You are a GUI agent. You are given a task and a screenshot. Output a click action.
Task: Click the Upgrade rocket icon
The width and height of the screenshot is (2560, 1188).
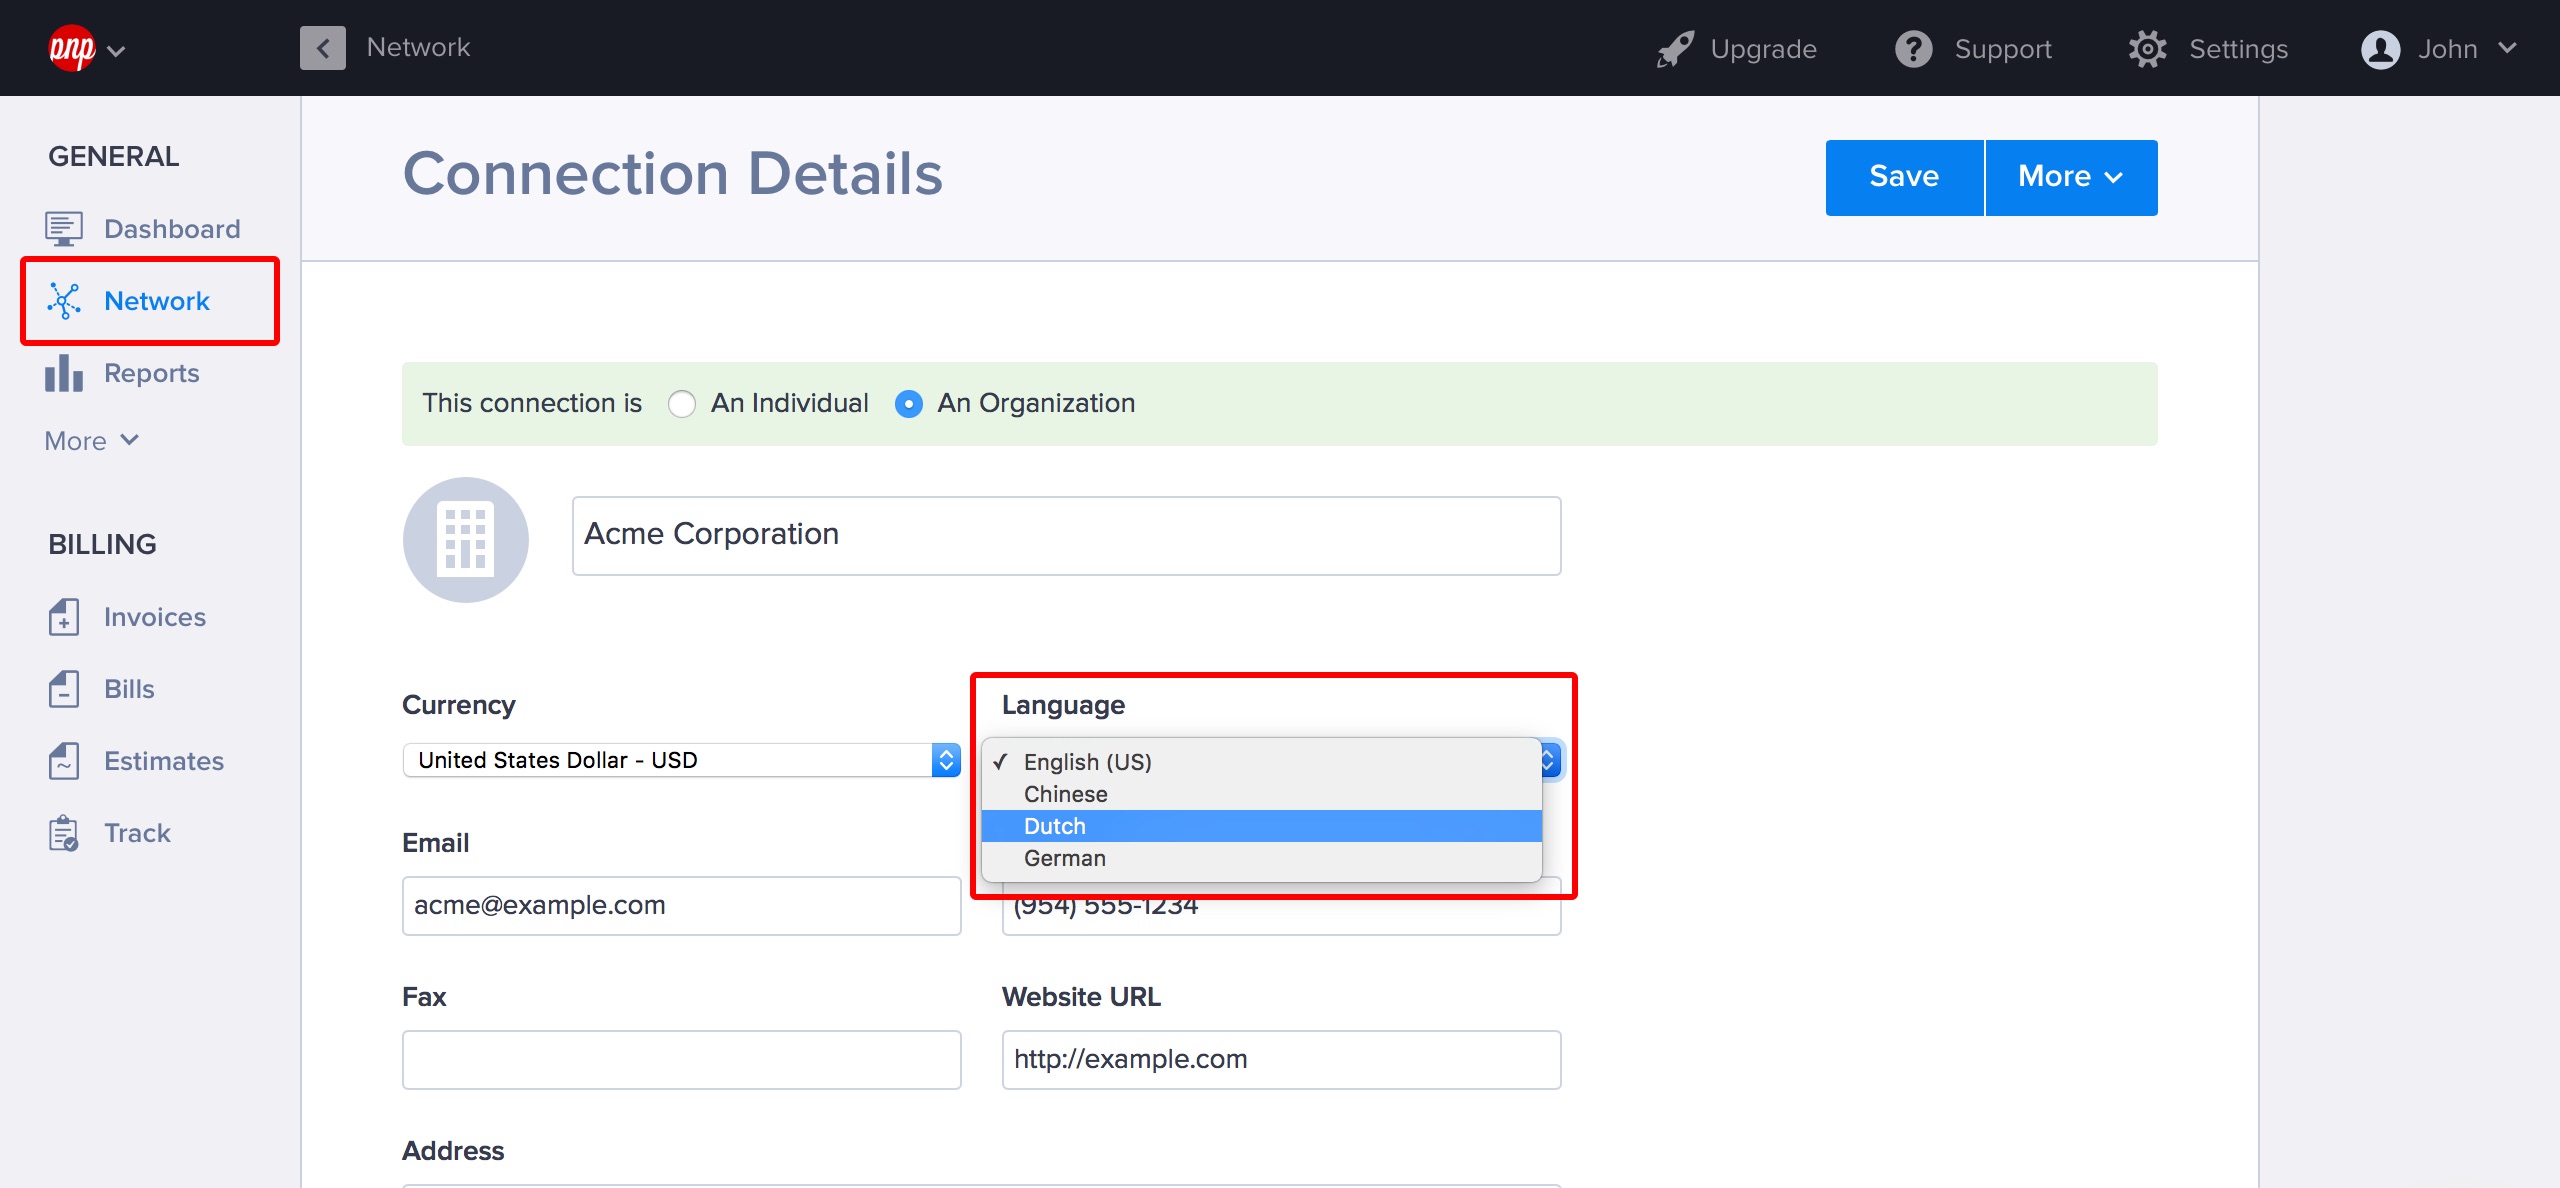[x=1675, y=49]
